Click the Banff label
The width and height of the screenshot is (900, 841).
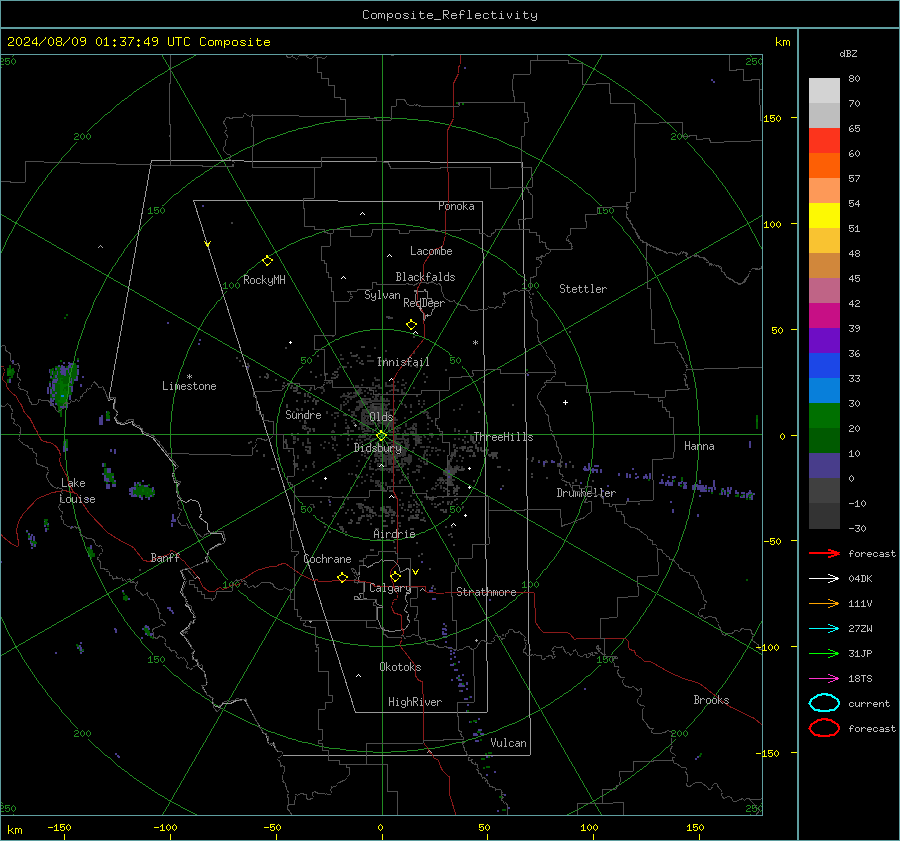point(165,557)
